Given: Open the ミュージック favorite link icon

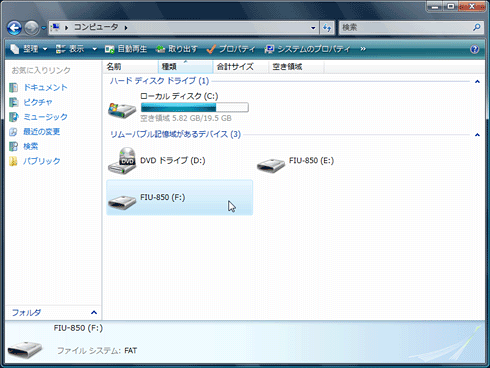Looking at the screenshot, I should click(x=14, y=117).
